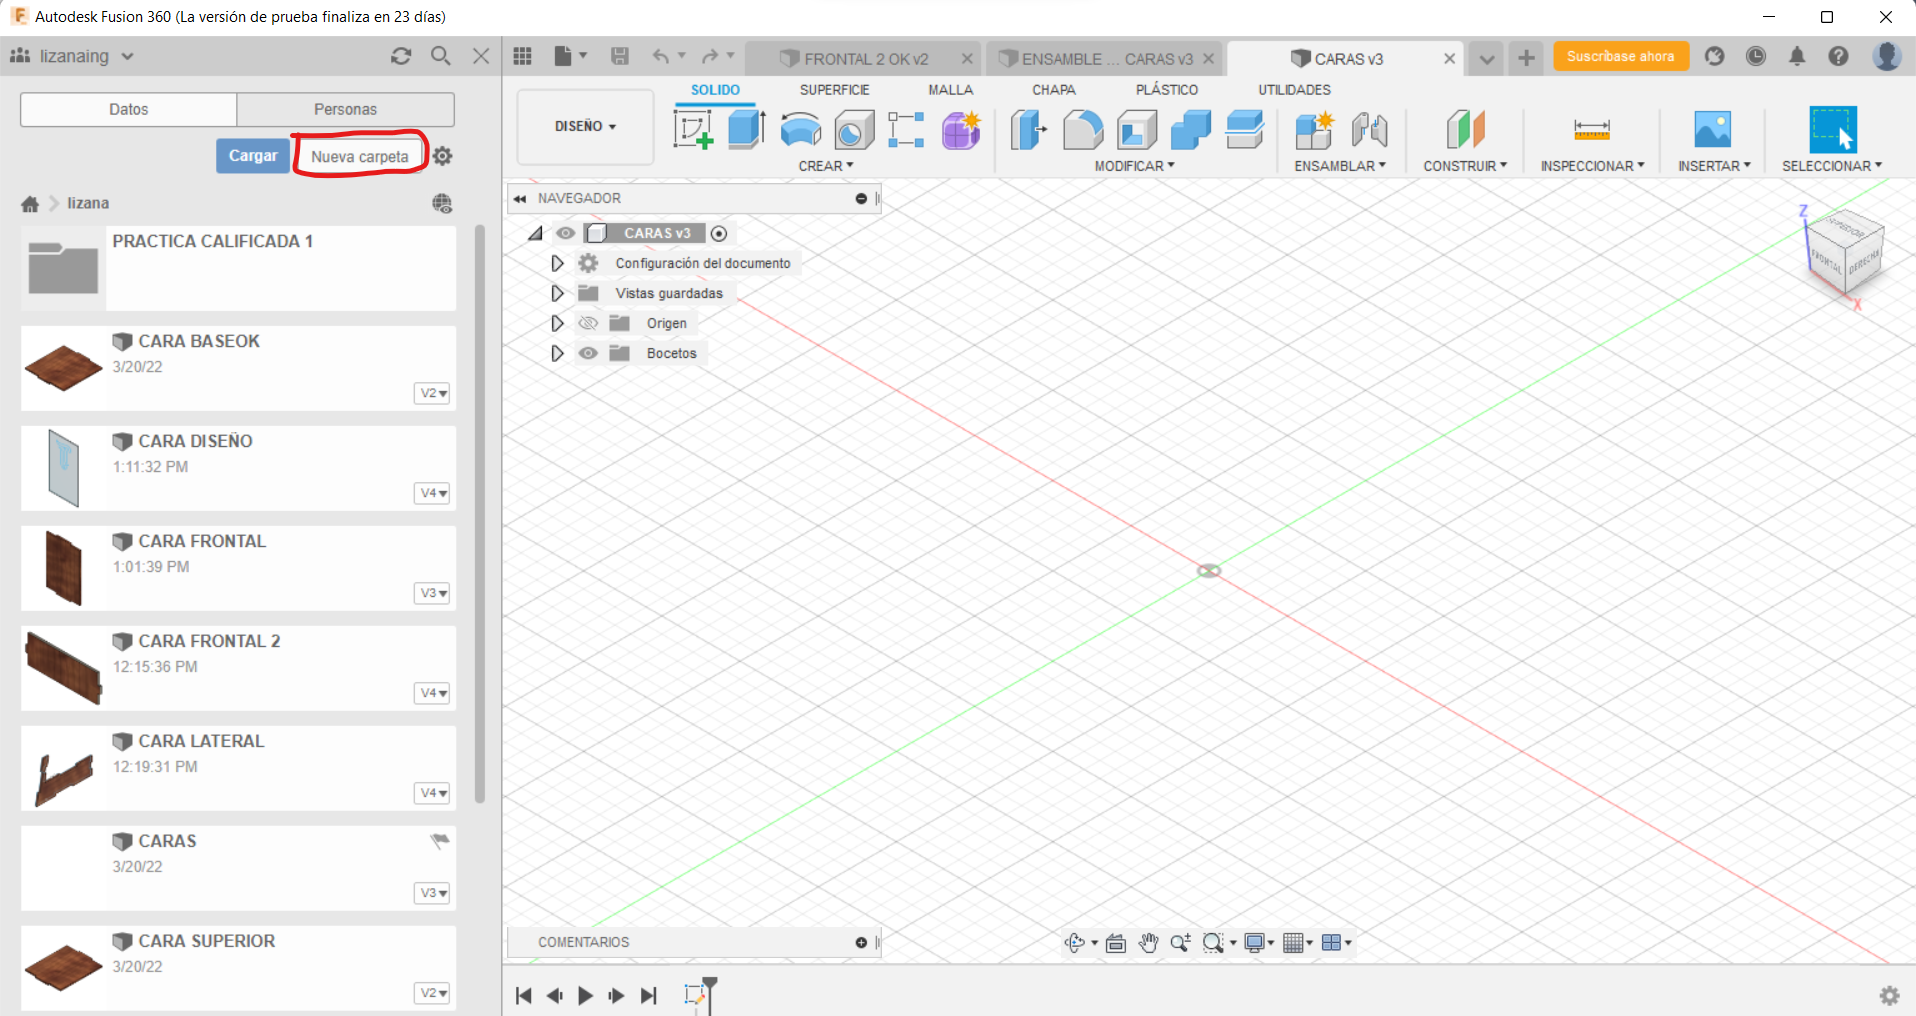Switch to the UTILIDADES tab
The image size is (1916, 1016).
pos(1294,90)
